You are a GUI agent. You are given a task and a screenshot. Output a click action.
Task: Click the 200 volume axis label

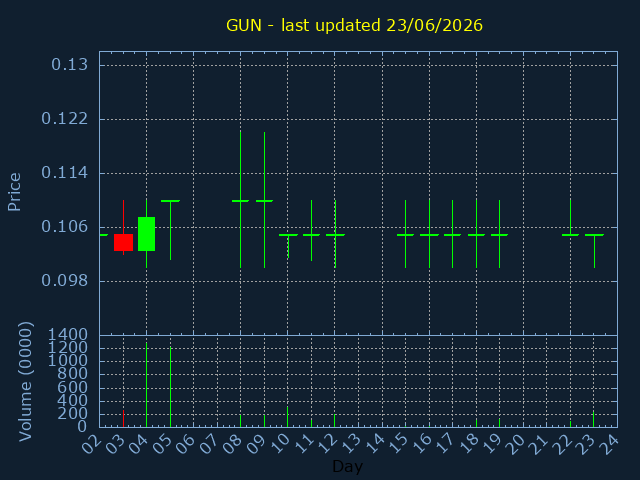point(72,414)
